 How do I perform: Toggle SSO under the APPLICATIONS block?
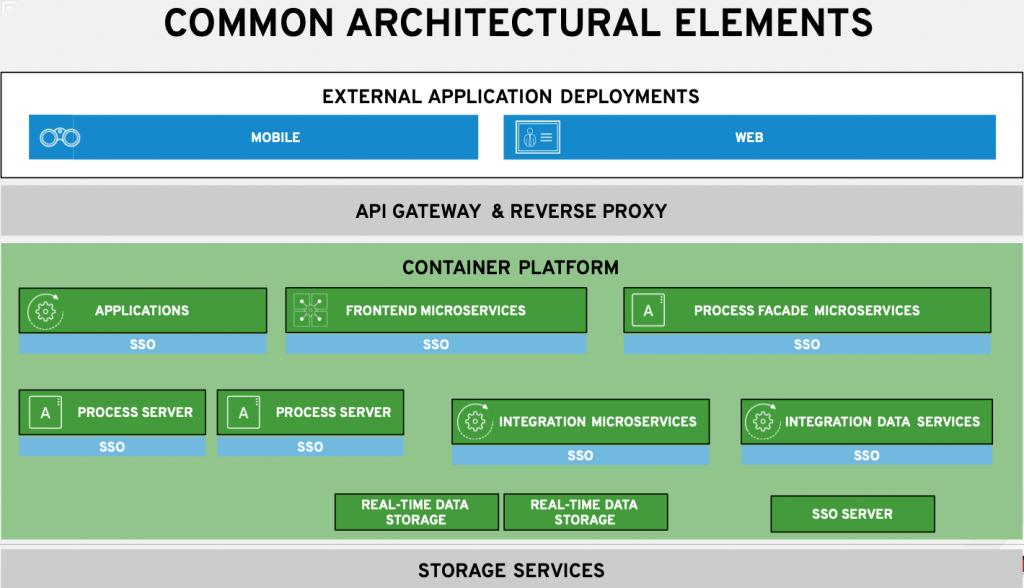click(x=142, y=344)
